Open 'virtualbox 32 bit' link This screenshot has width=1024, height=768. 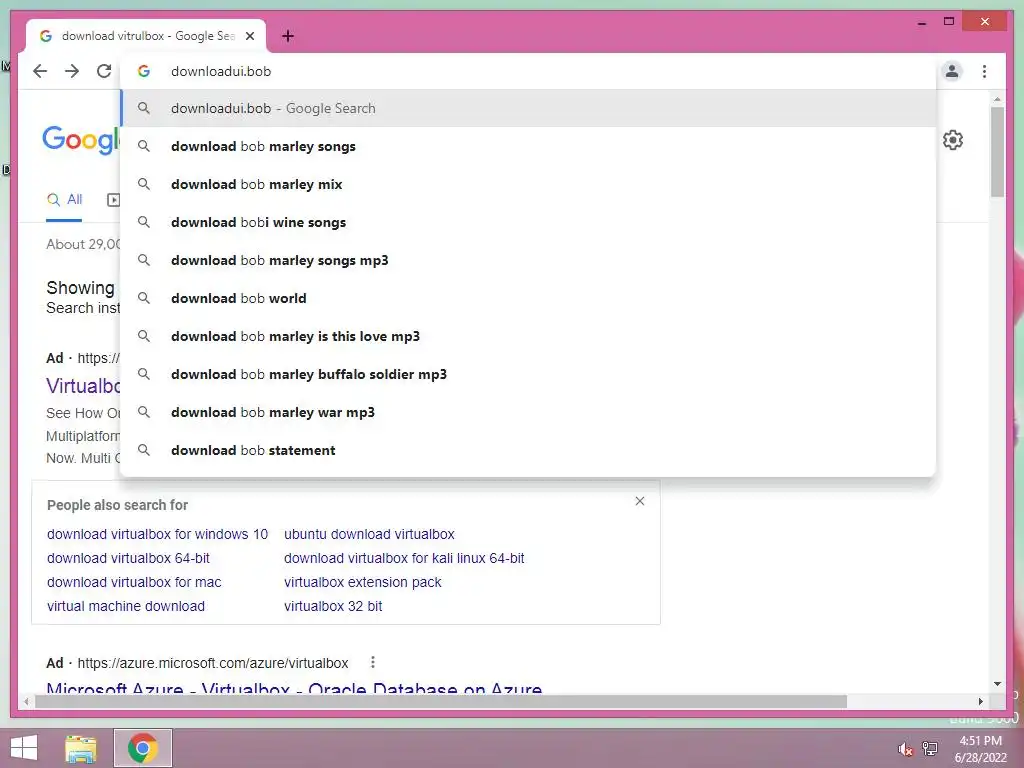pos(333,606)
